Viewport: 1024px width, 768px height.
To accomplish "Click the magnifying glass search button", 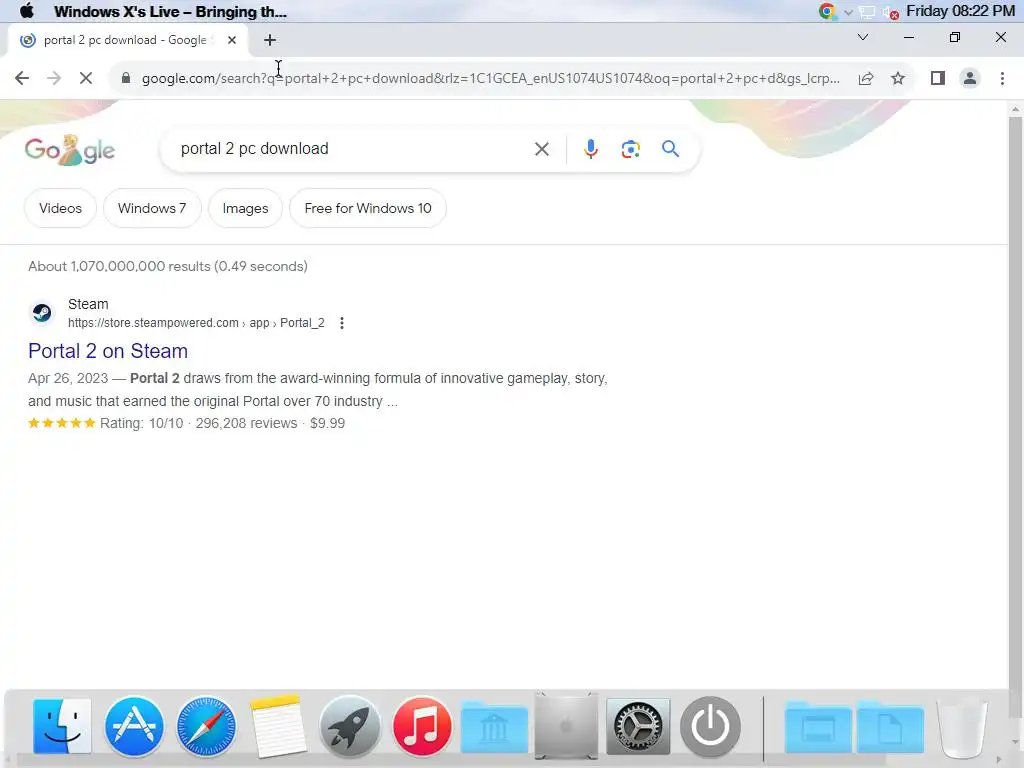I will click(x=670, y=149).
